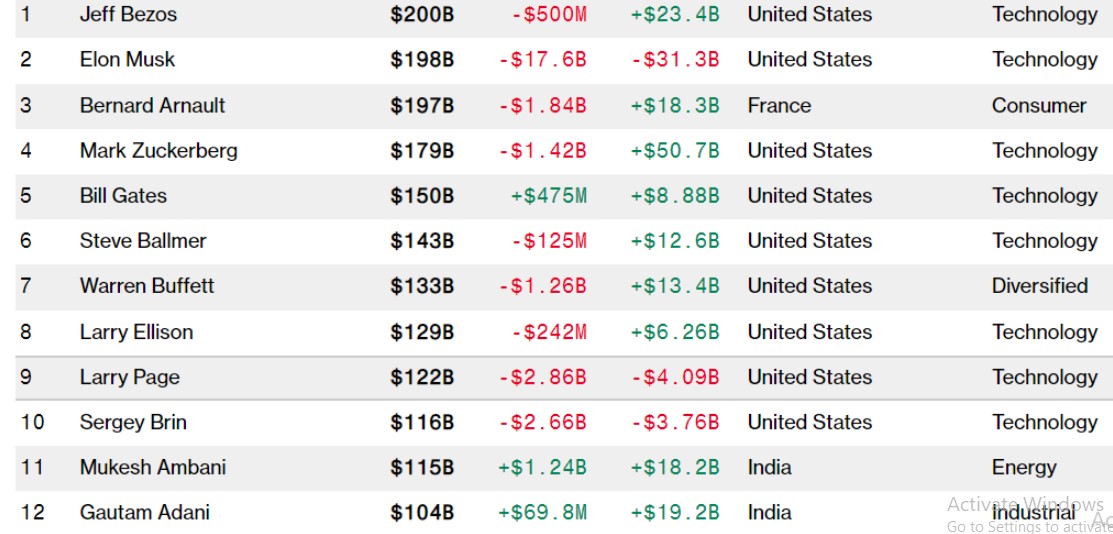Select Mark Zuckerberg in the list
This screenshot has width=1113, height=534.
pos(158,150)
